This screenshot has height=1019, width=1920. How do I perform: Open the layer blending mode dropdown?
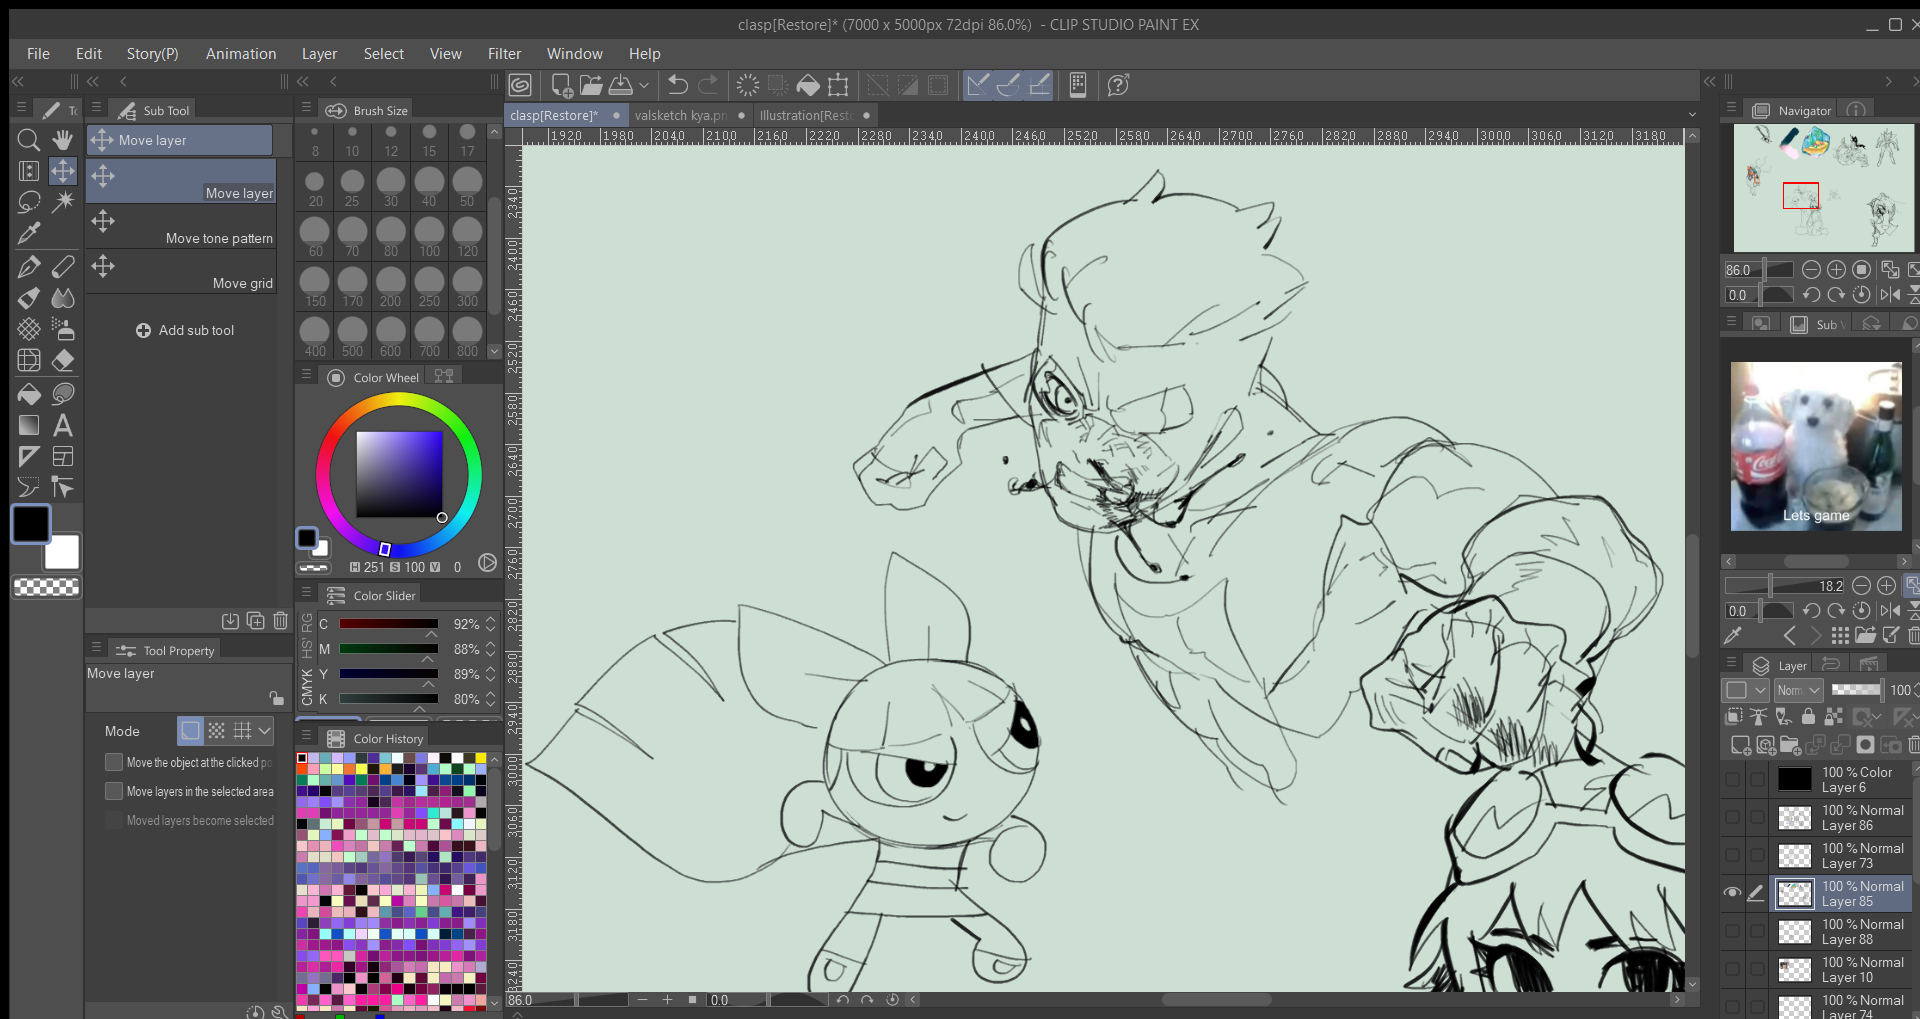click(x=1798, y=690)
